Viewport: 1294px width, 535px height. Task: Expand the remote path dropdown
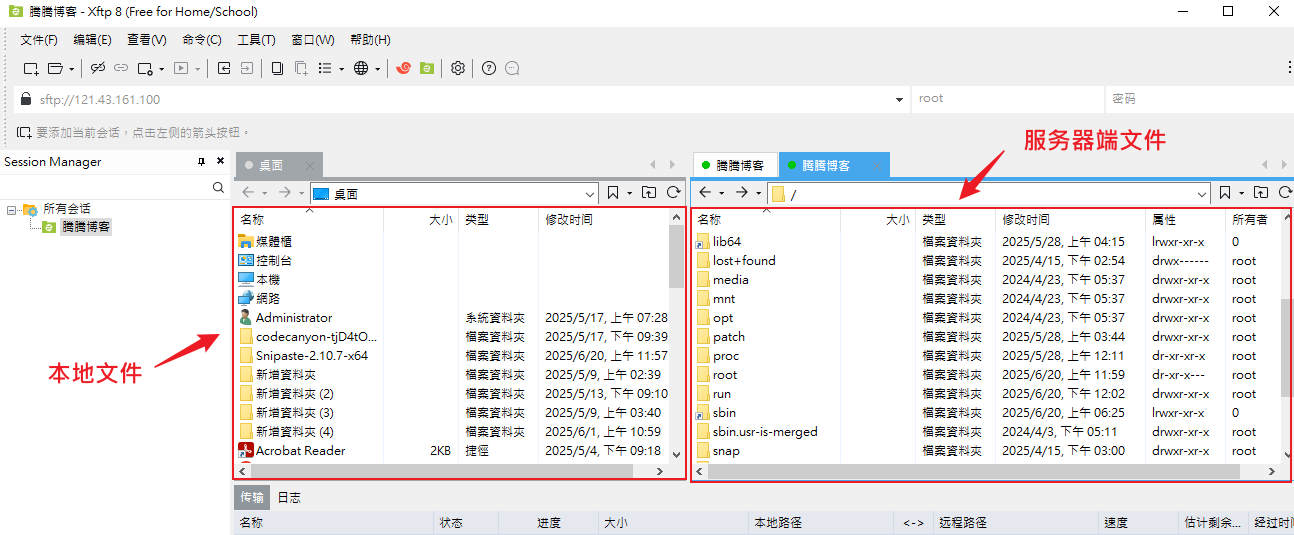tap(1202, 193)
